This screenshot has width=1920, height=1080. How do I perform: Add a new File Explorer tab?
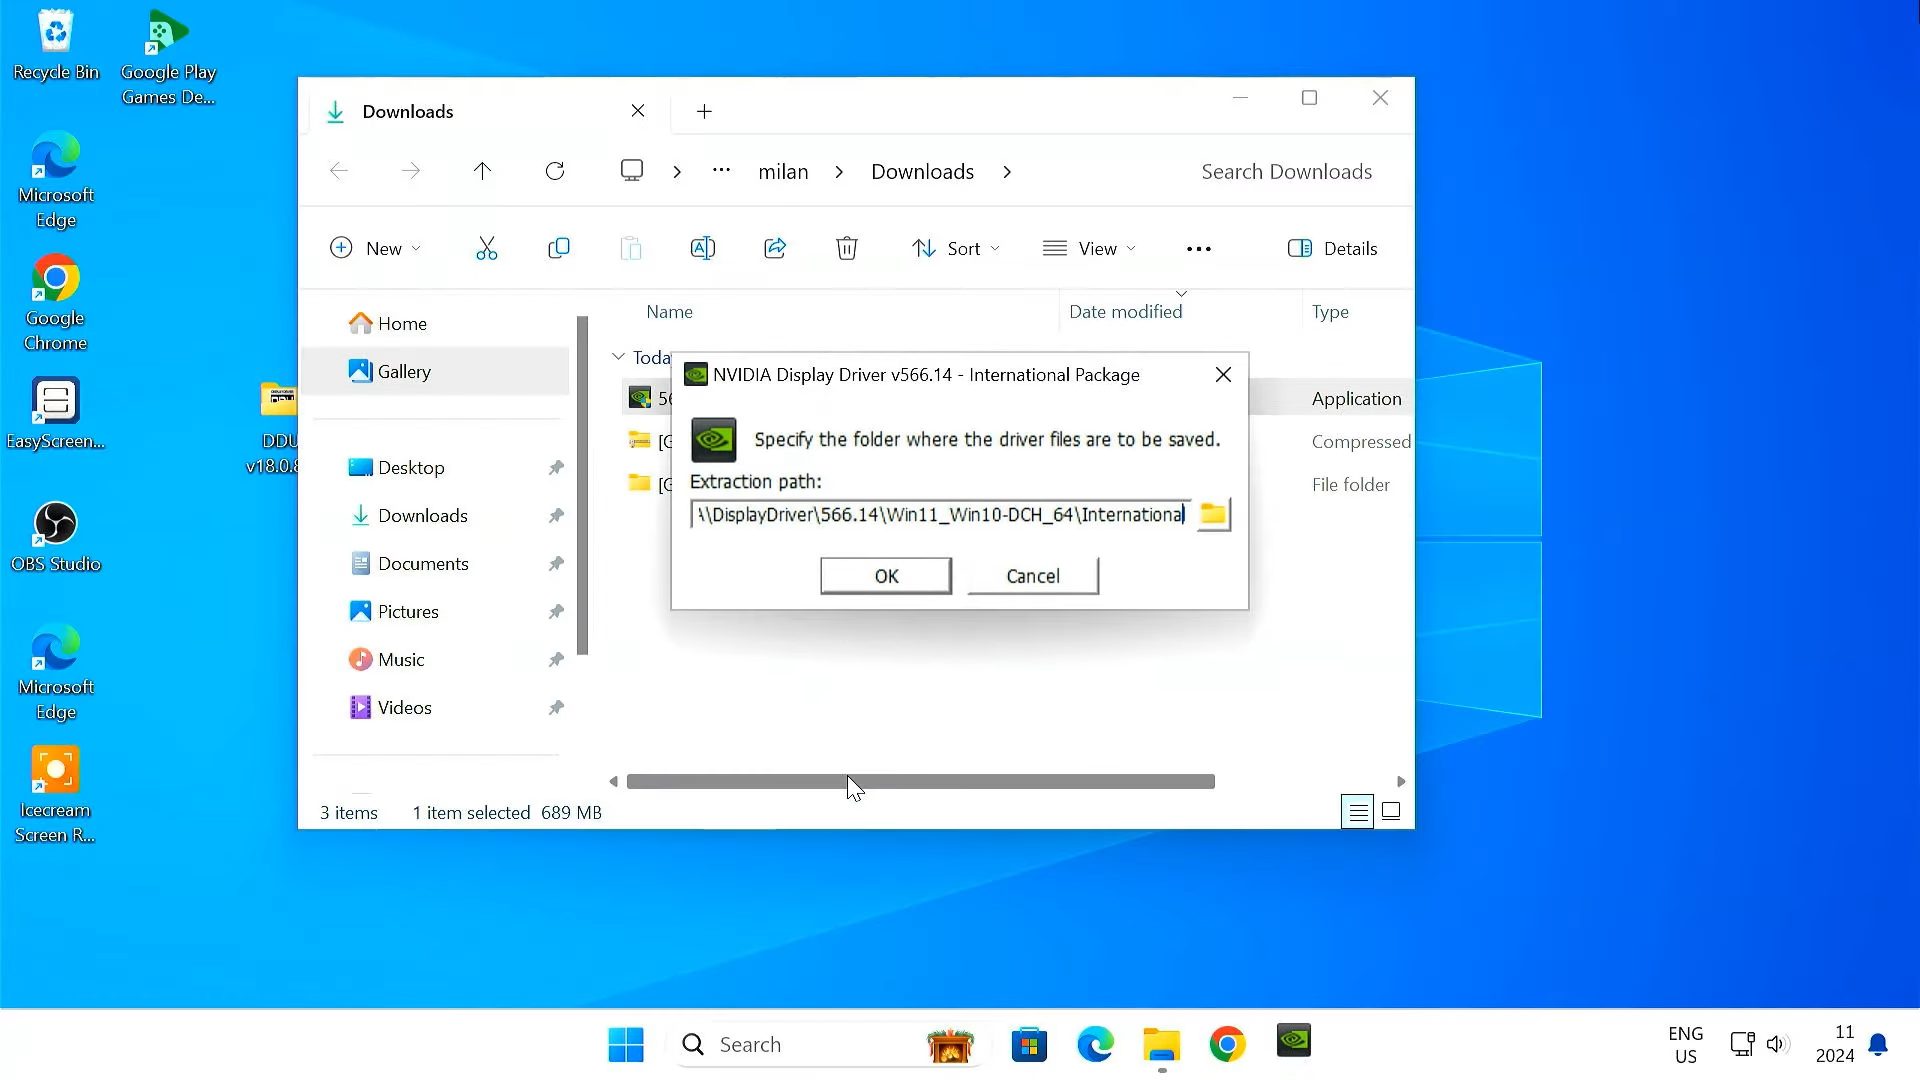pyautogui.click(x=704, y=111)
